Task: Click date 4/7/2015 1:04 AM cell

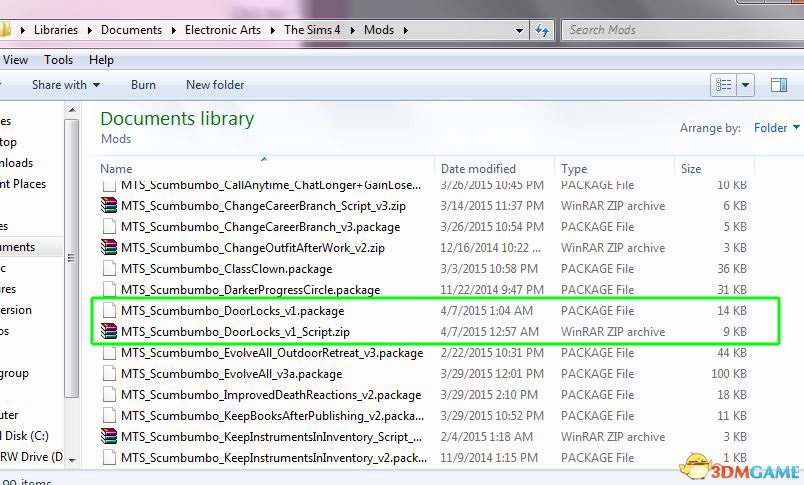Action: point(486,311)
